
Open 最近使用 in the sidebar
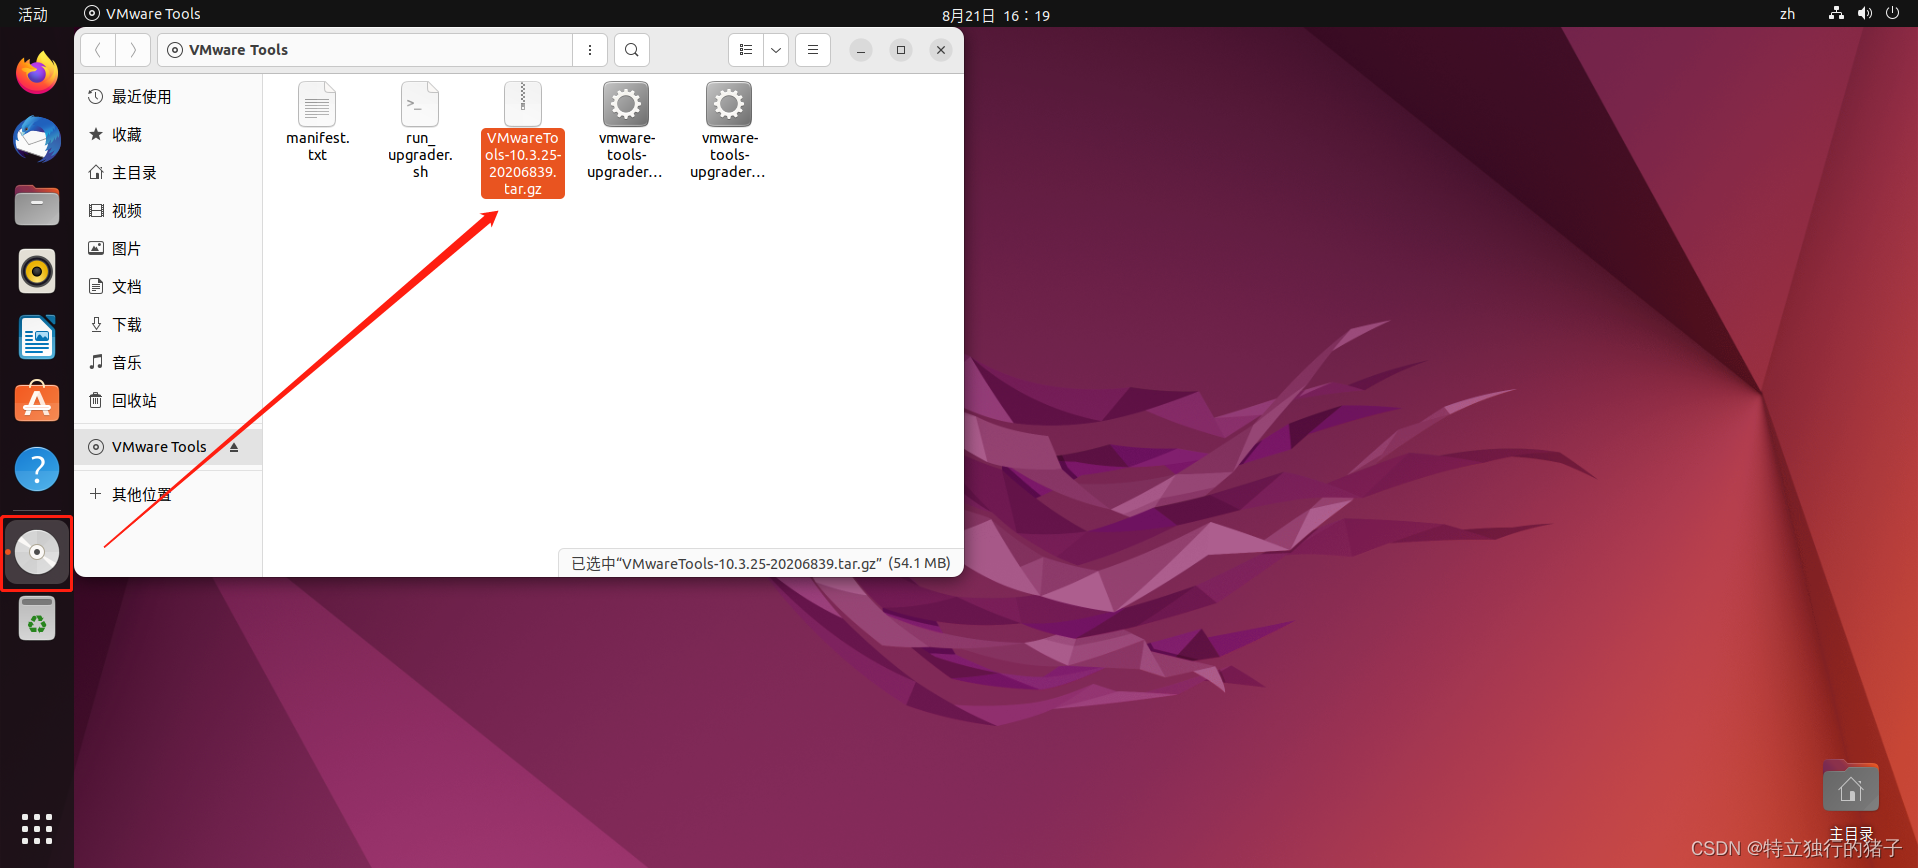[x=168, y=97]
